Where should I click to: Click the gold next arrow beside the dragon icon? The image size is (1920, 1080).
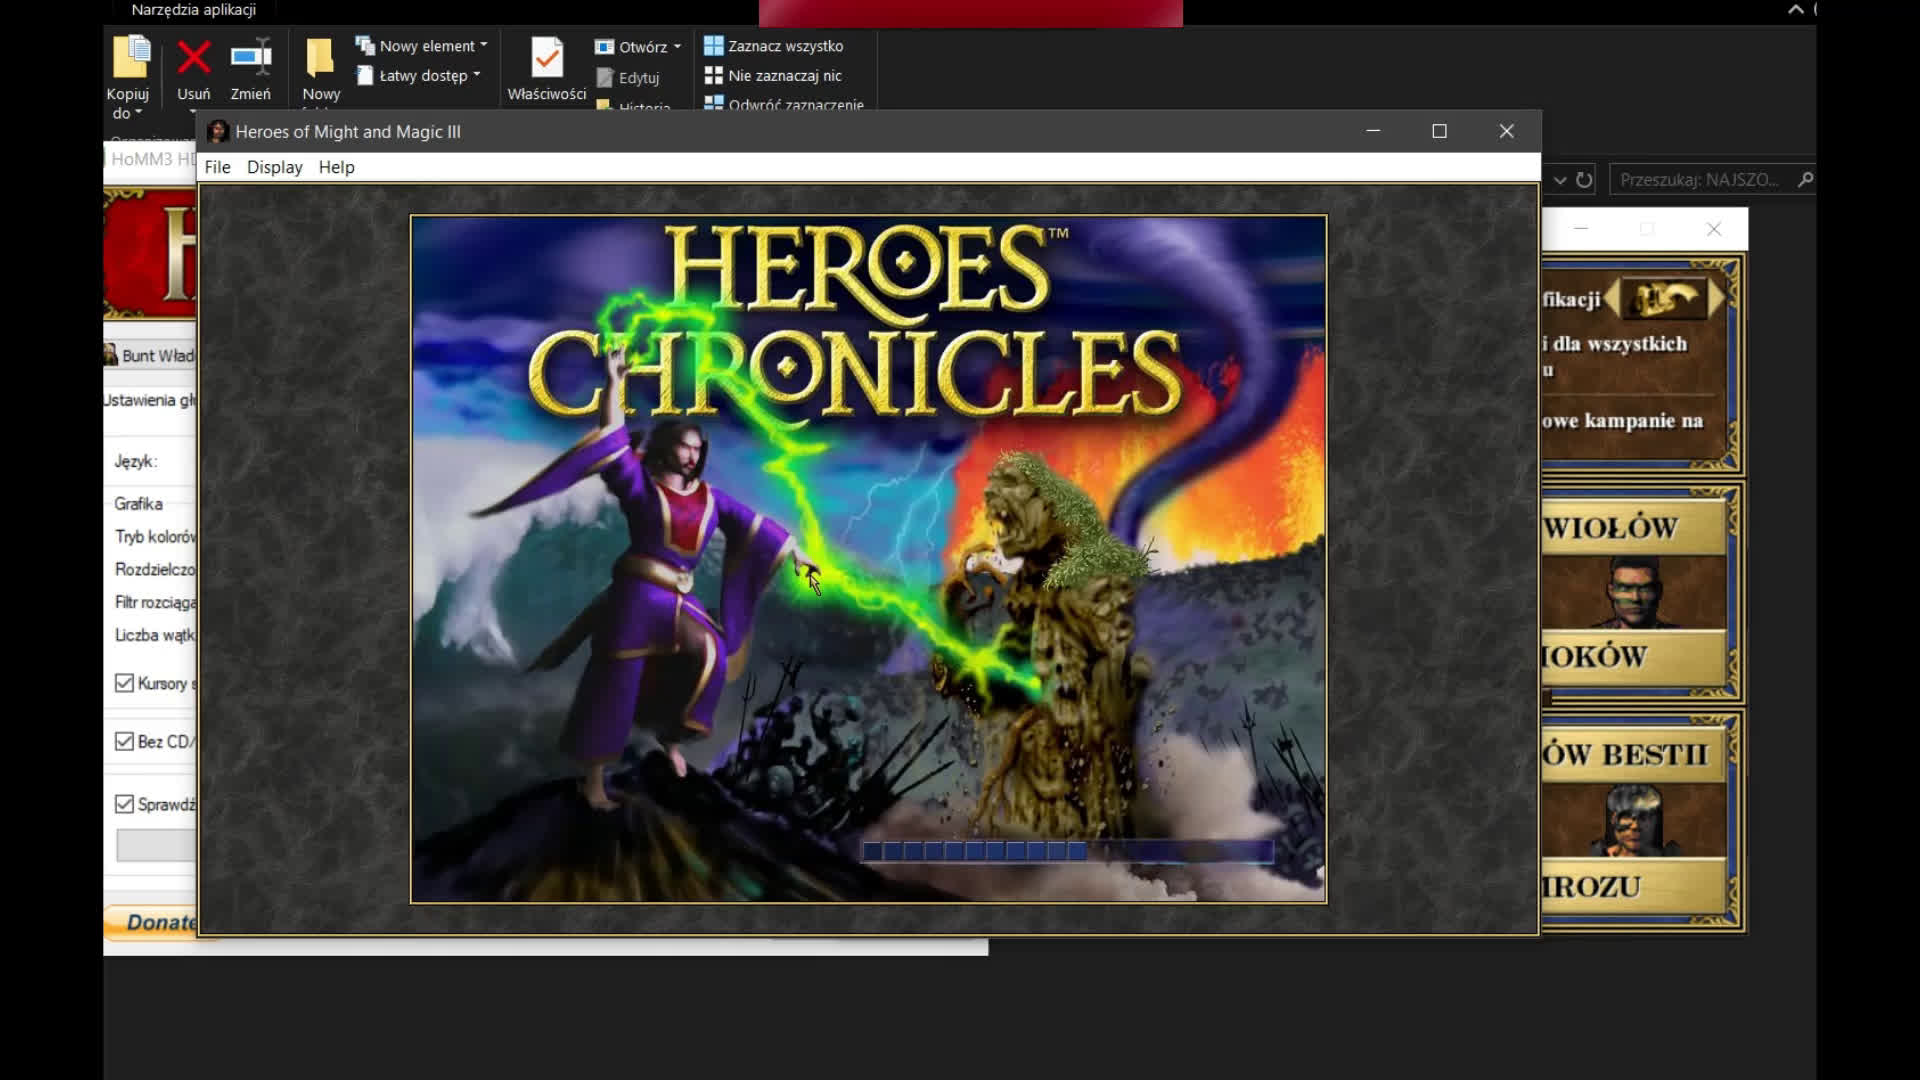1717,298
